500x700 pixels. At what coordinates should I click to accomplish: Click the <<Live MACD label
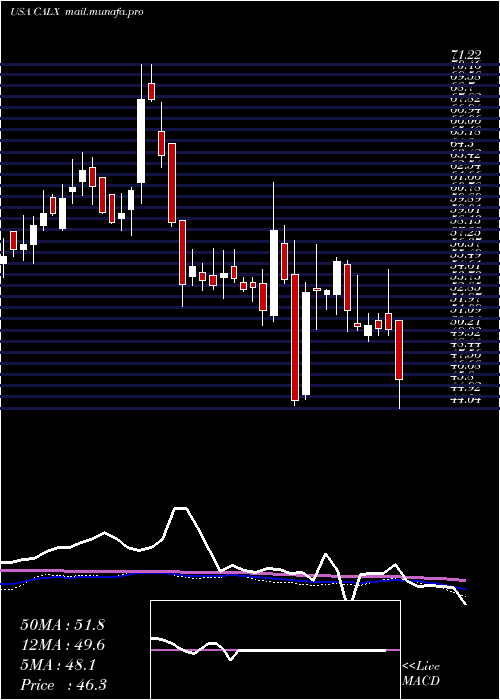pyautogui.click(x=421, y=674)
